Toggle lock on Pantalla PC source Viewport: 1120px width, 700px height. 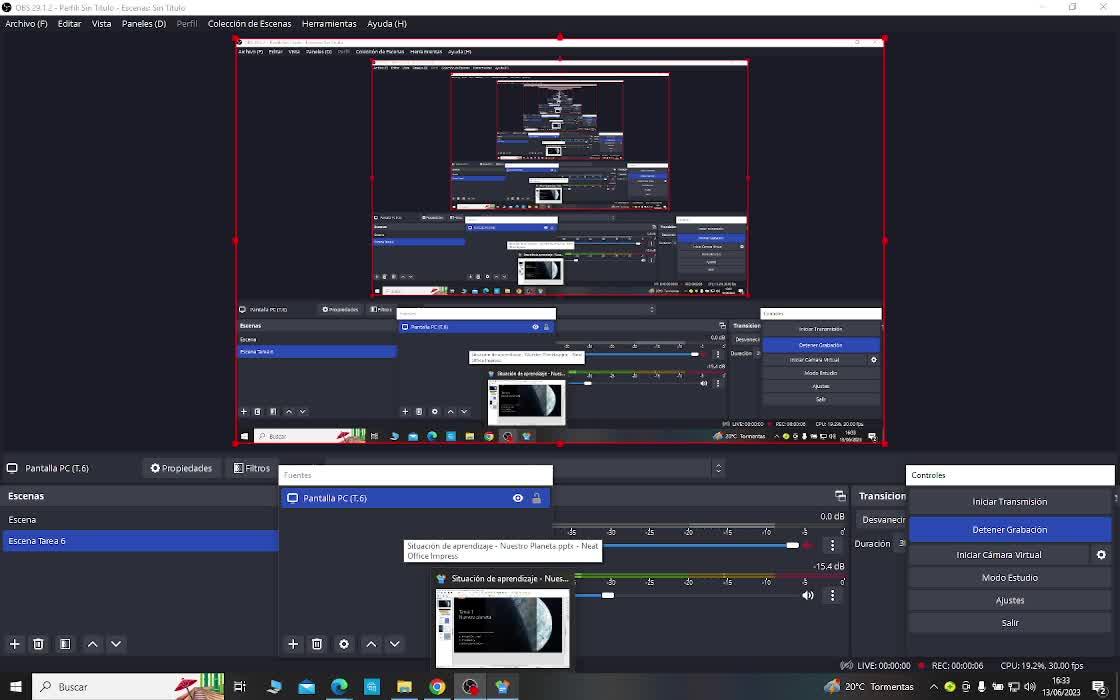536,498
